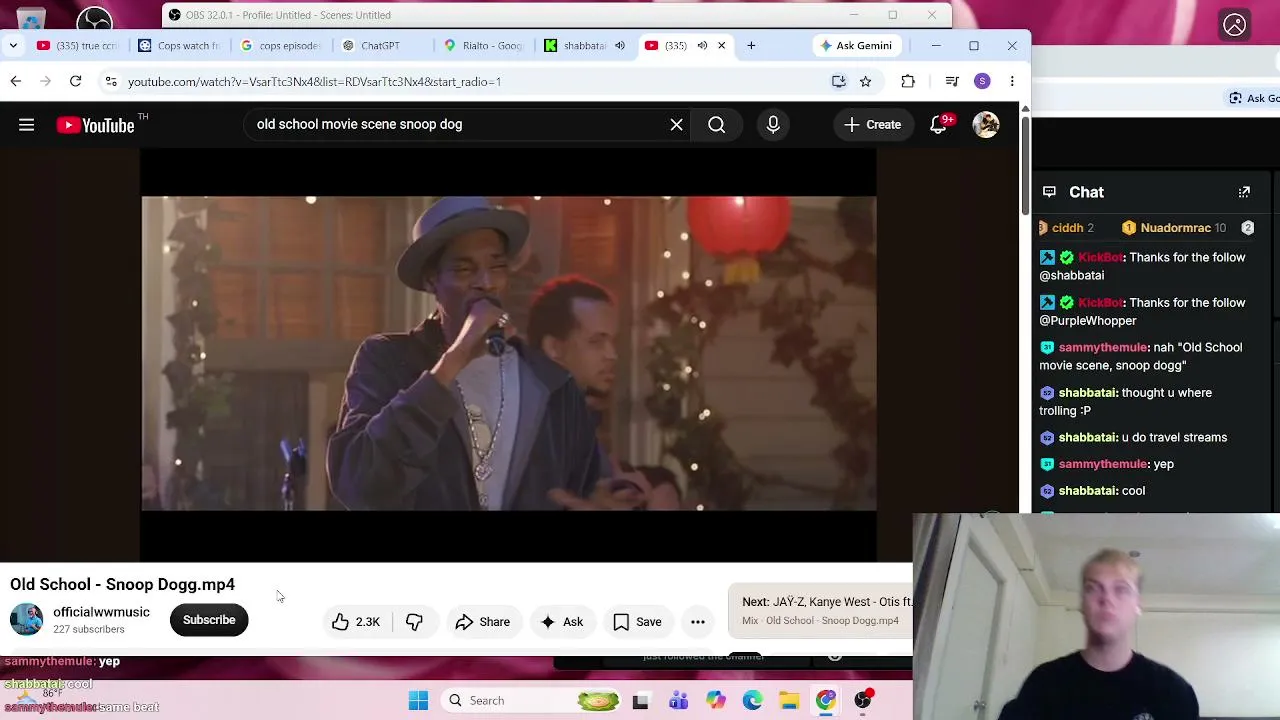Switch to OBS Studio on the taskbar
The image size is (1280, 720).
[x=863, y=701]
